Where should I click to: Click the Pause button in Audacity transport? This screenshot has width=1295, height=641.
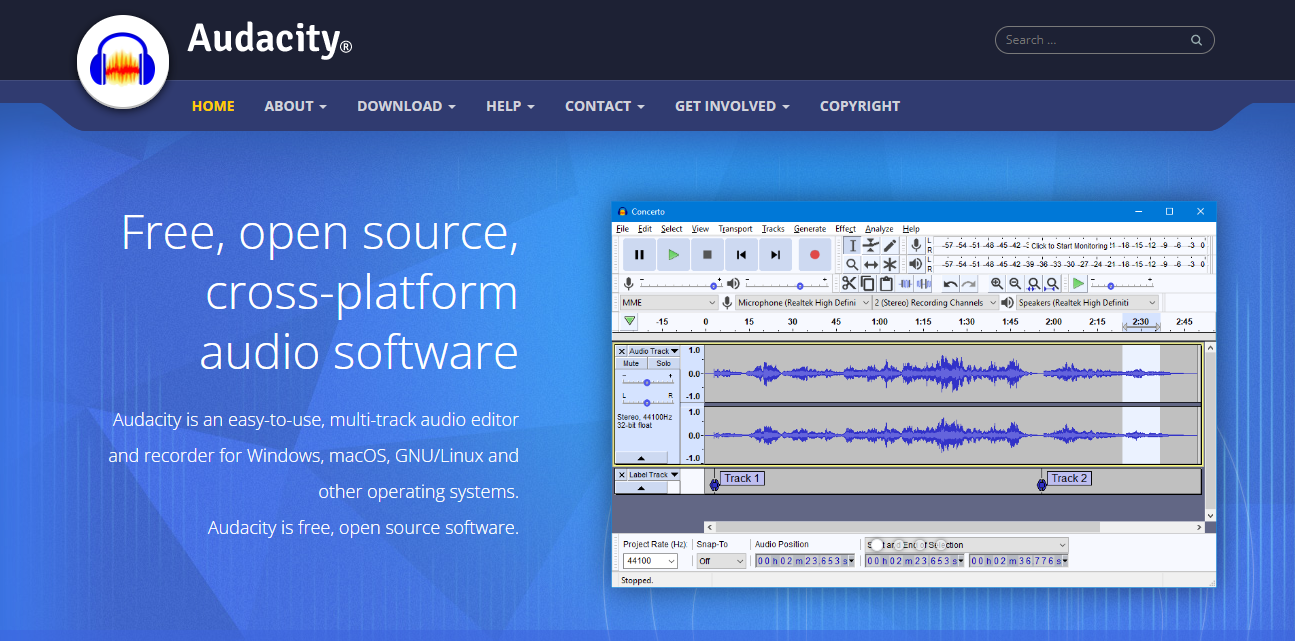(x=639, y=254)
